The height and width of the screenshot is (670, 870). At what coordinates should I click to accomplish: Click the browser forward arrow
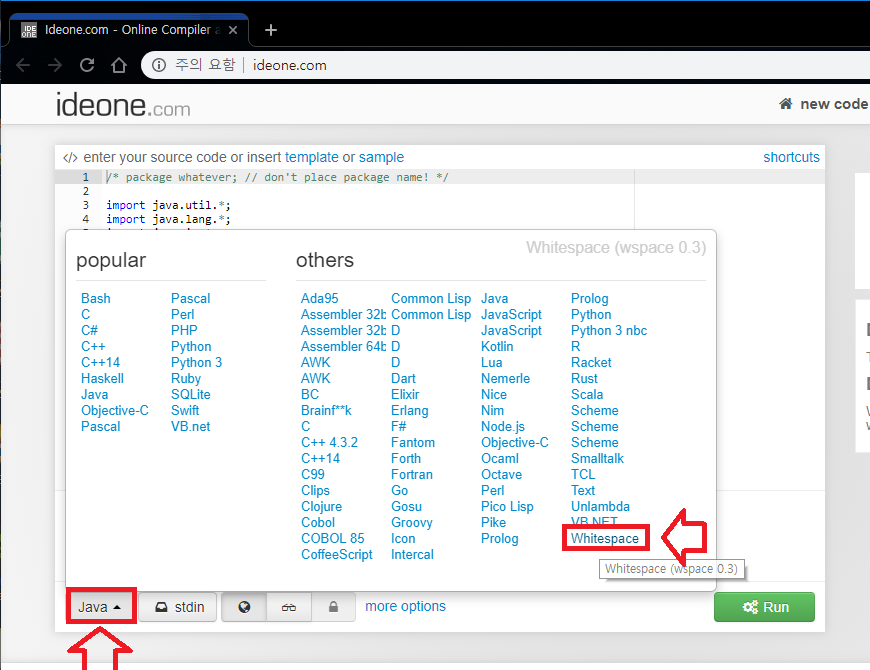point(55,65)
